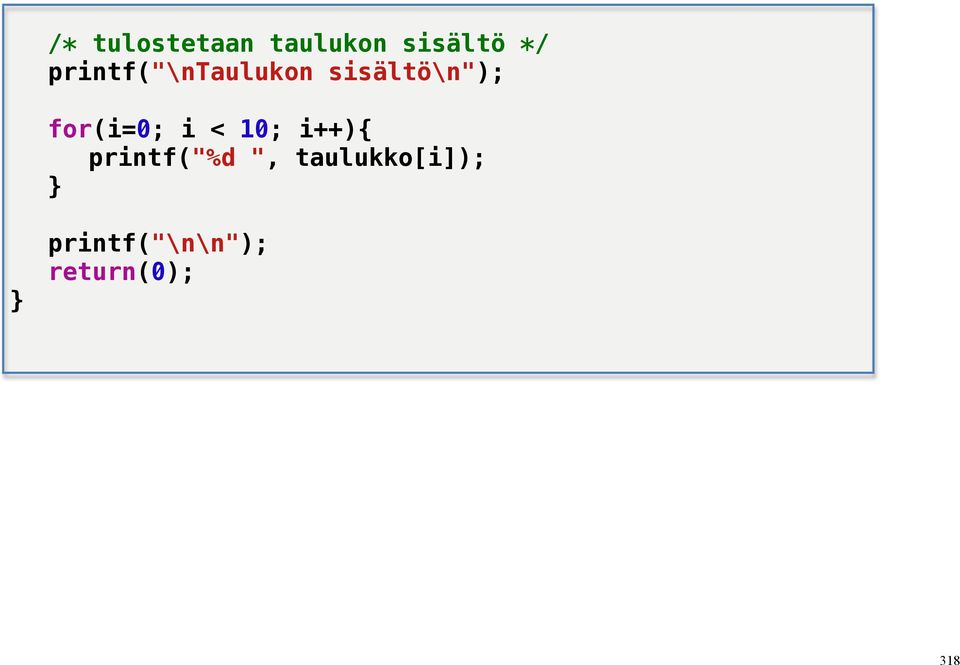The image size is (960, 665).
Task: Click the page number 318
Action: pos(949,659)
